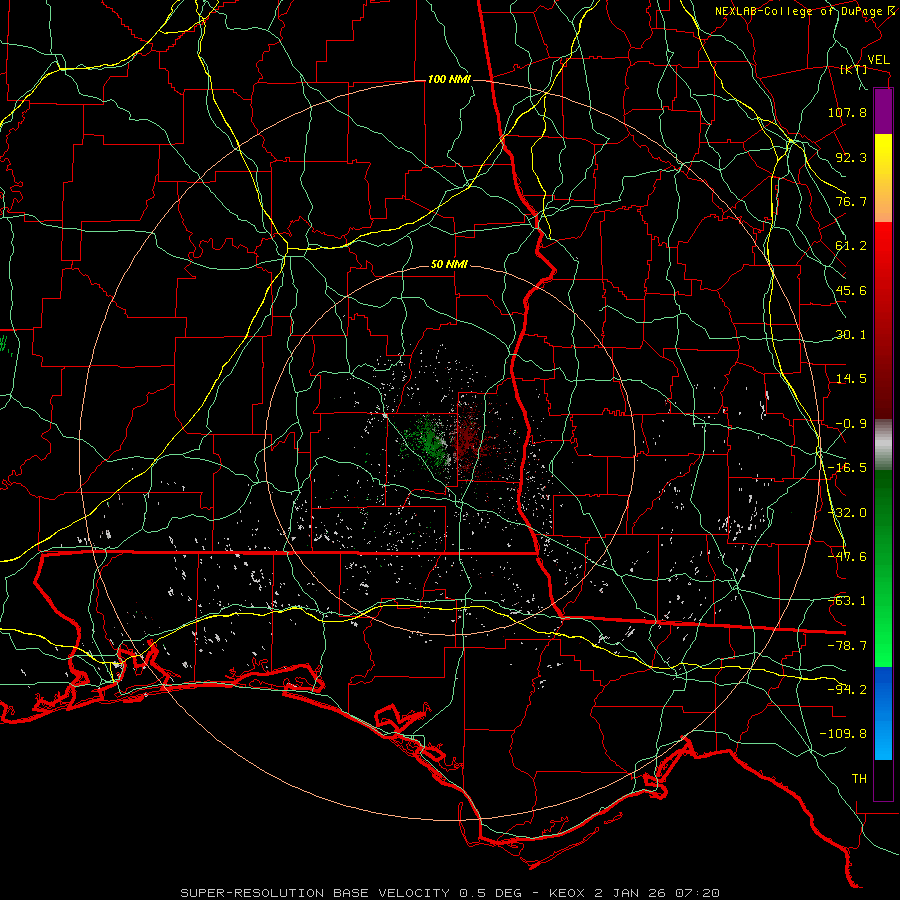Click the TH legend label
900x900 pixels.
(x=859, y=779)
